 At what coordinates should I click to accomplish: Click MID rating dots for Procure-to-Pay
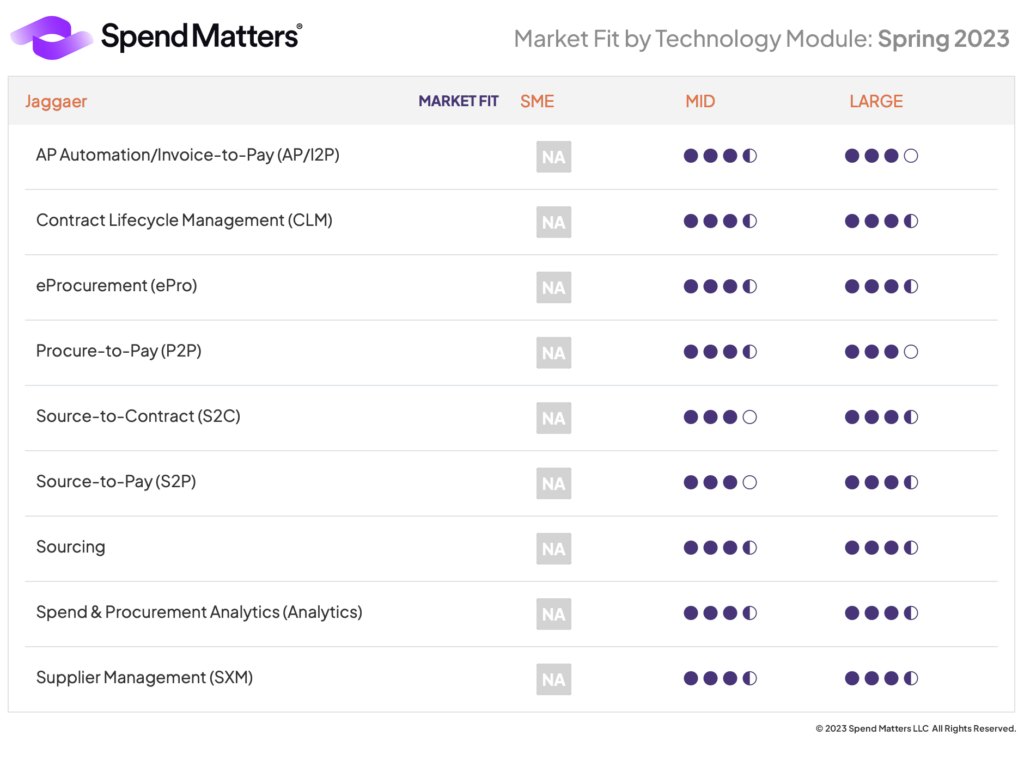(x=720, y=351)
